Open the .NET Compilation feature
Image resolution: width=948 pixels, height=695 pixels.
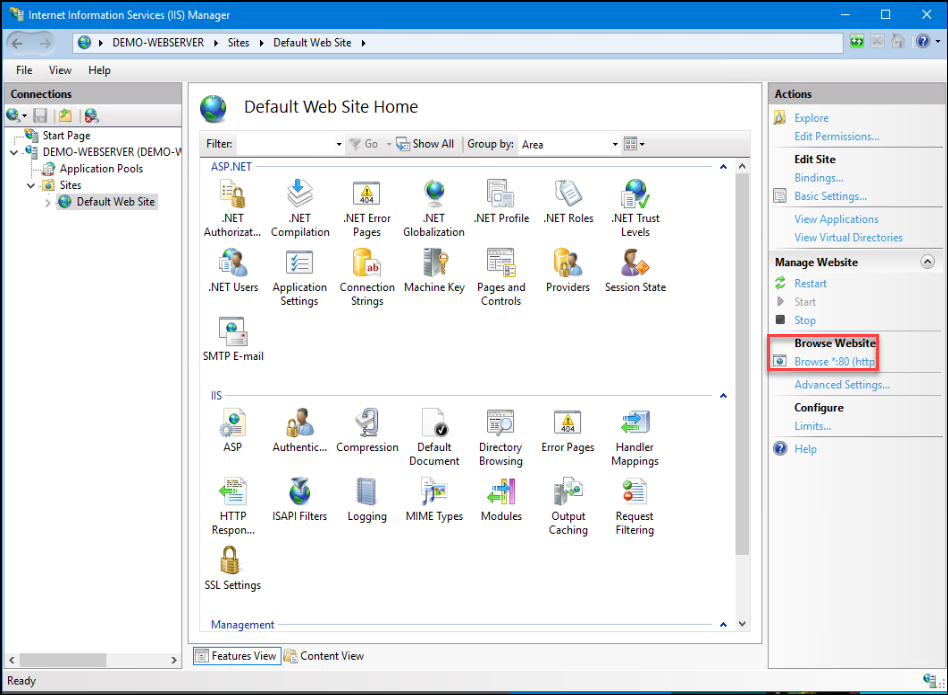pos(300,208)
